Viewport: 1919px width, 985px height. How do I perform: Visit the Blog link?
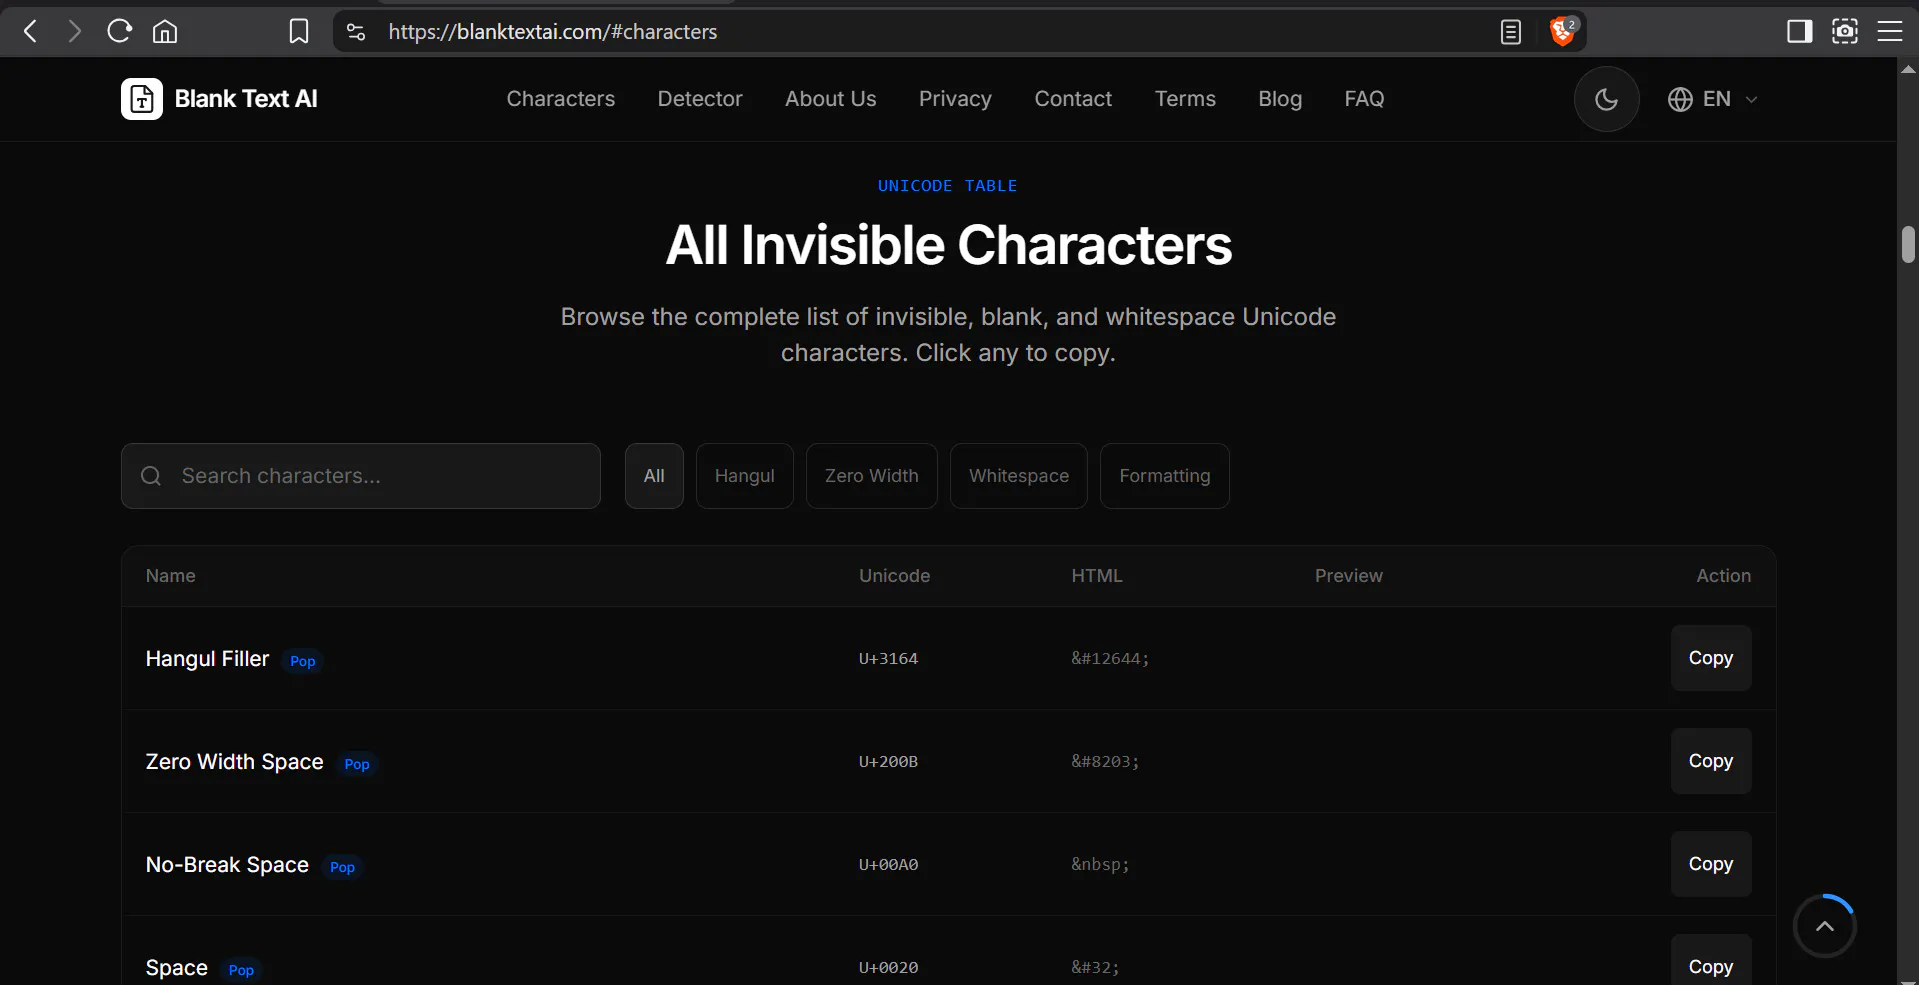pos(1280,99)
